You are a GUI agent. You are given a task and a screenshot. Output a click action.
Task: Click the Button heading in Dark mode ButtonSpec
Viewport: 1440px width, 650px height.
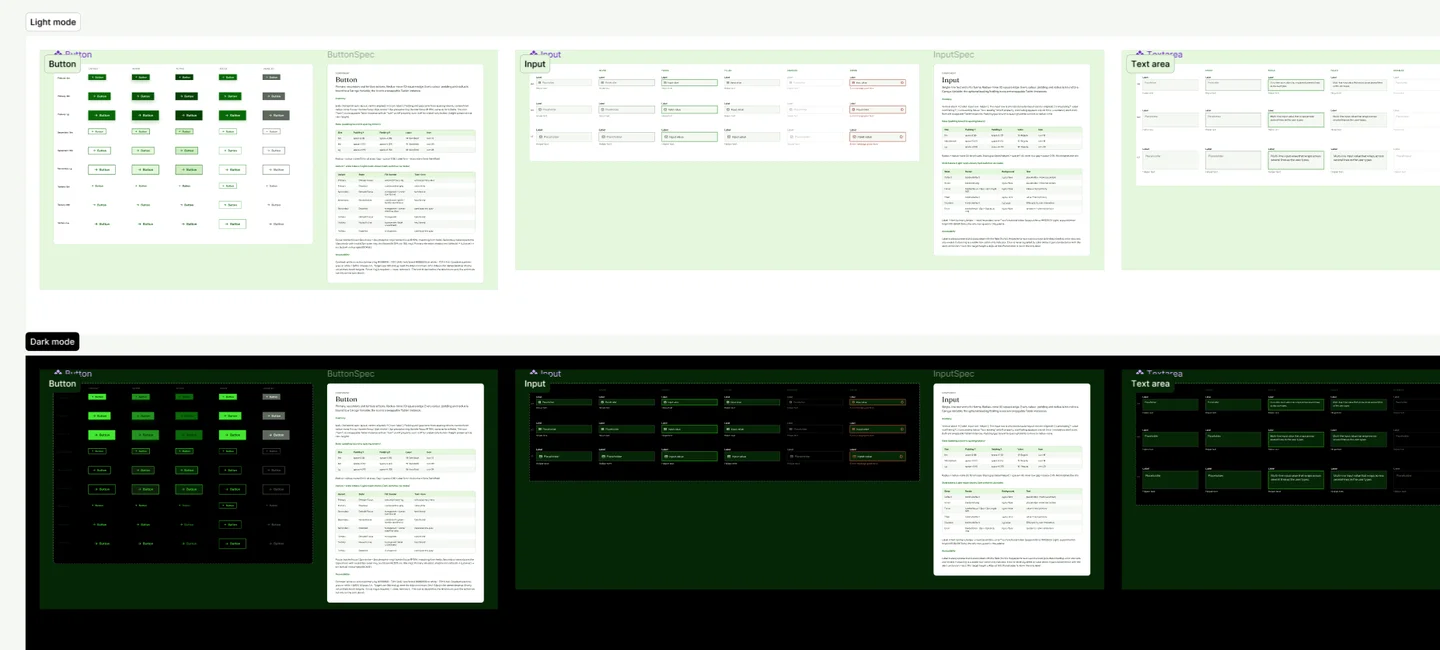(346, 399)
